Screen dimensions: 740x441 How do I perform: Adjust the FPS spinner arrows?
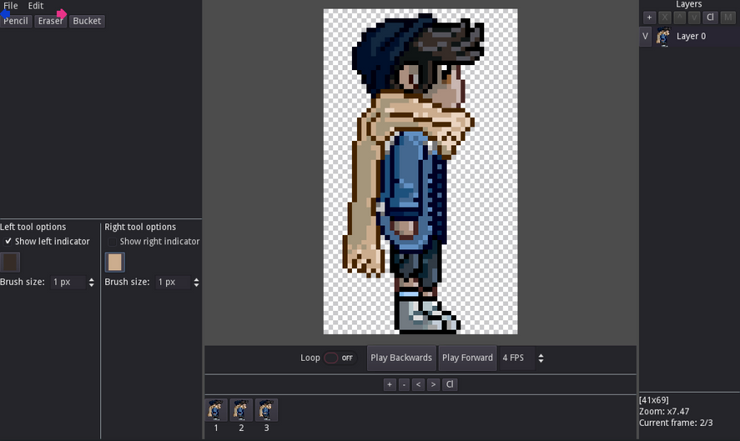pyautogui.click(x=541, y=358)
